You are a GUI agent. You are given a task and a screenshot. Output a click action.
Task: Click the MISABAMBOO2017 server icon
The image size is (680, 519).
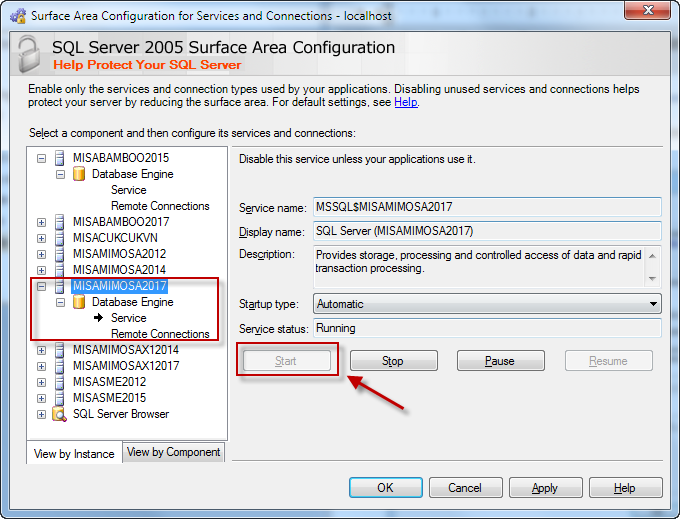[x=60, y=222]
